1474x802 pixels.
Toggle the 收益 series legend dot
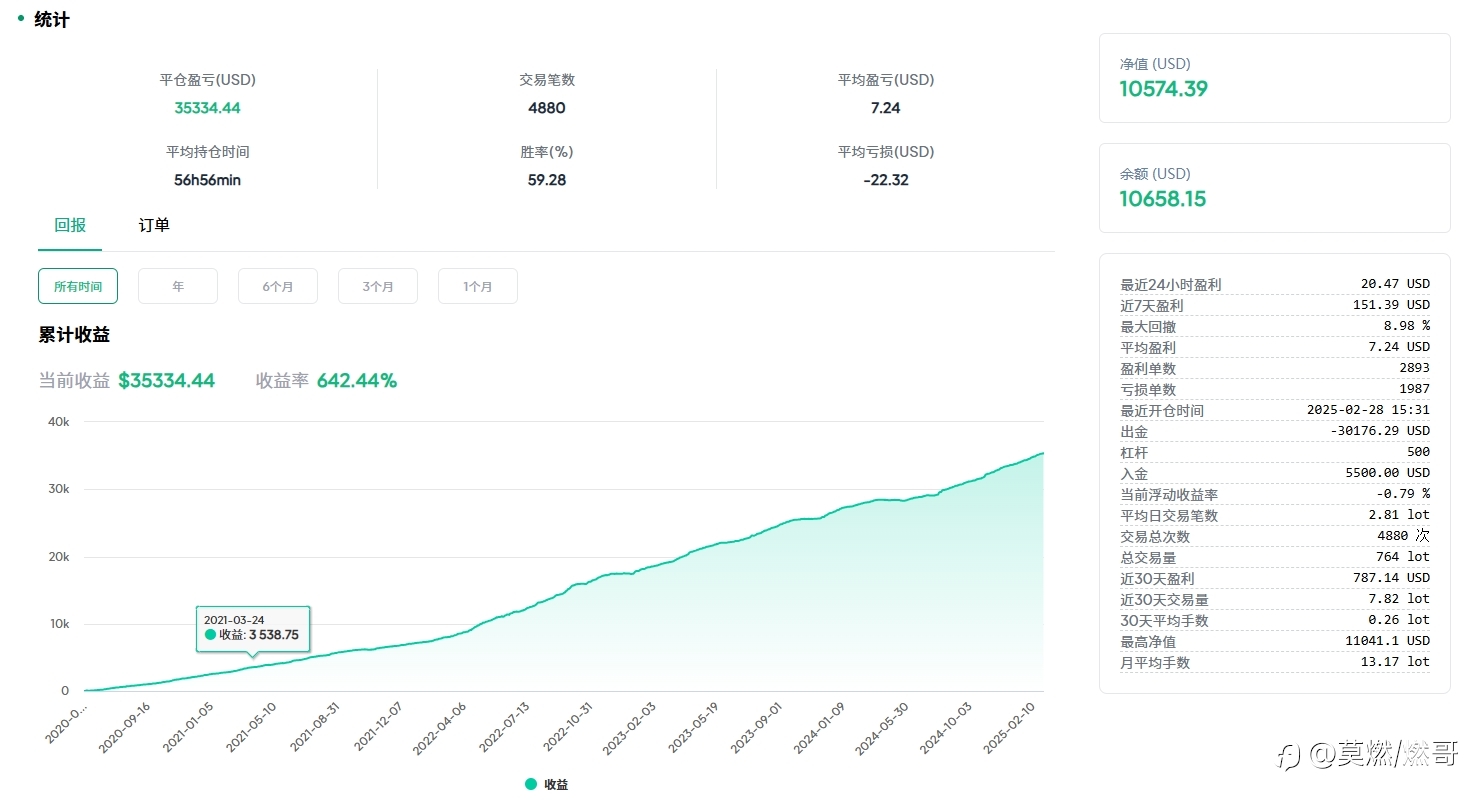point(531,785)
